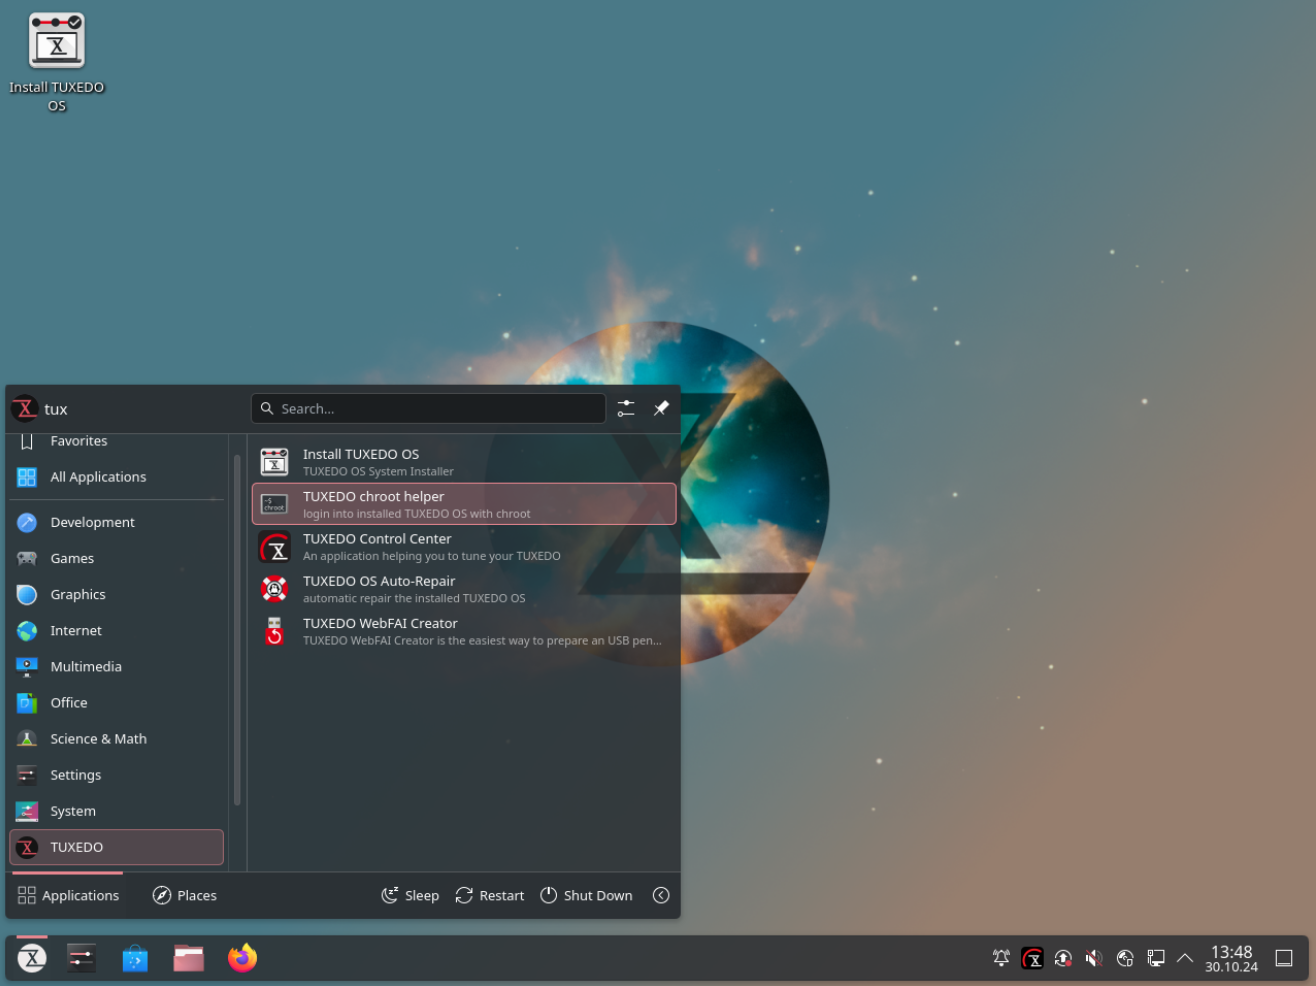Screen dimensions: 1316x986
Task: Launch TUXEDO chroot helper
Action: click(x=464, y=504)
